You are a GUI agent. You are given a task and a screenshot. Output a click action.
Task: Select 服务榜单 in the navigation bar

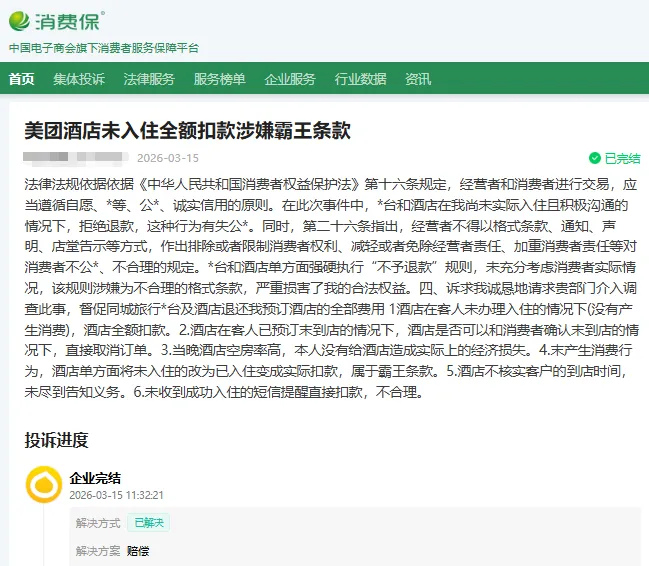pyautogui.click(x=219, y=79)
